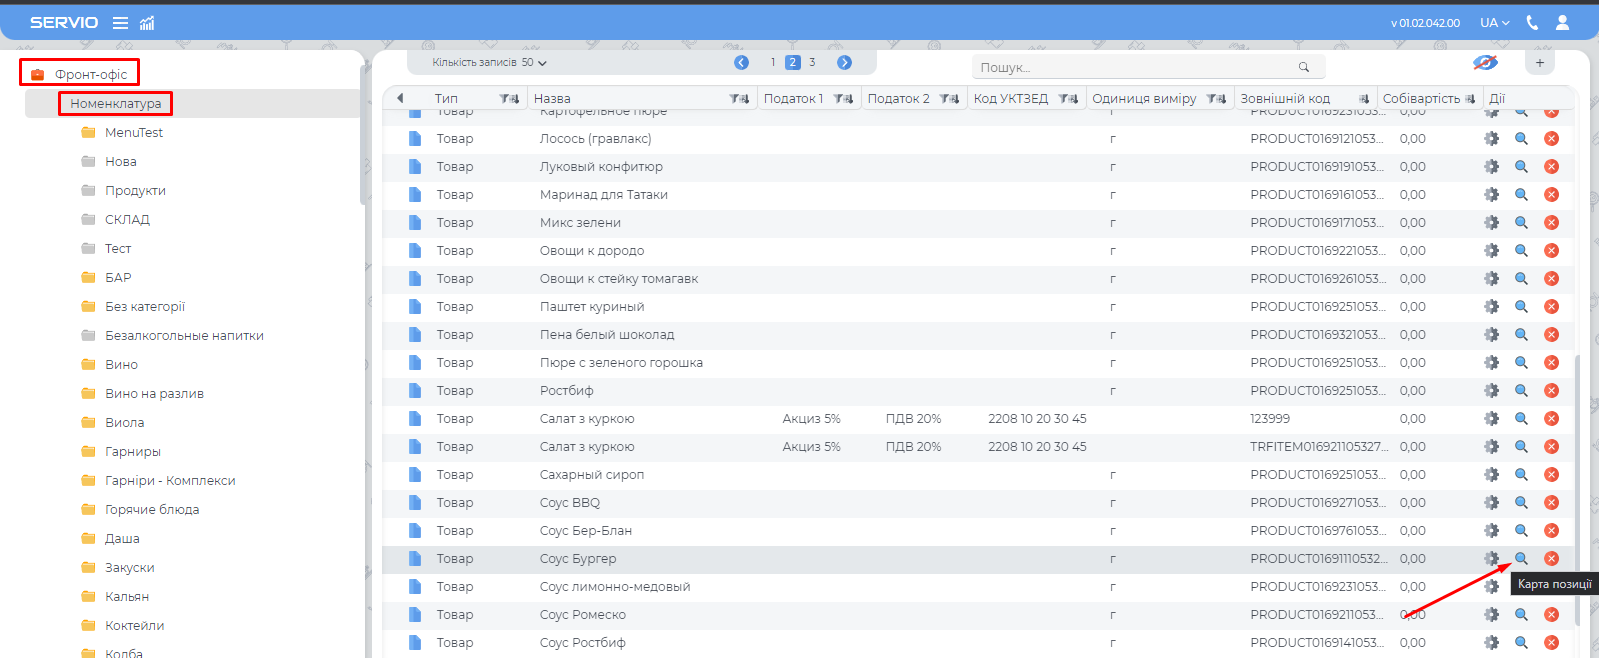Click the statistics chart icon in header

pyautogui.click(x=147, y=23)
